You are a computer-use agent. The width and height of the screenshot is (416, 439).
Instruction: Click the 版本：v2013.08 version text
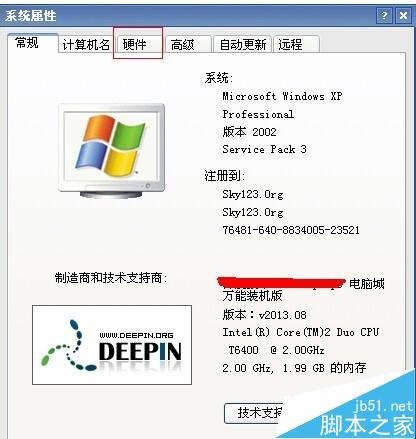tap(264, 315)
